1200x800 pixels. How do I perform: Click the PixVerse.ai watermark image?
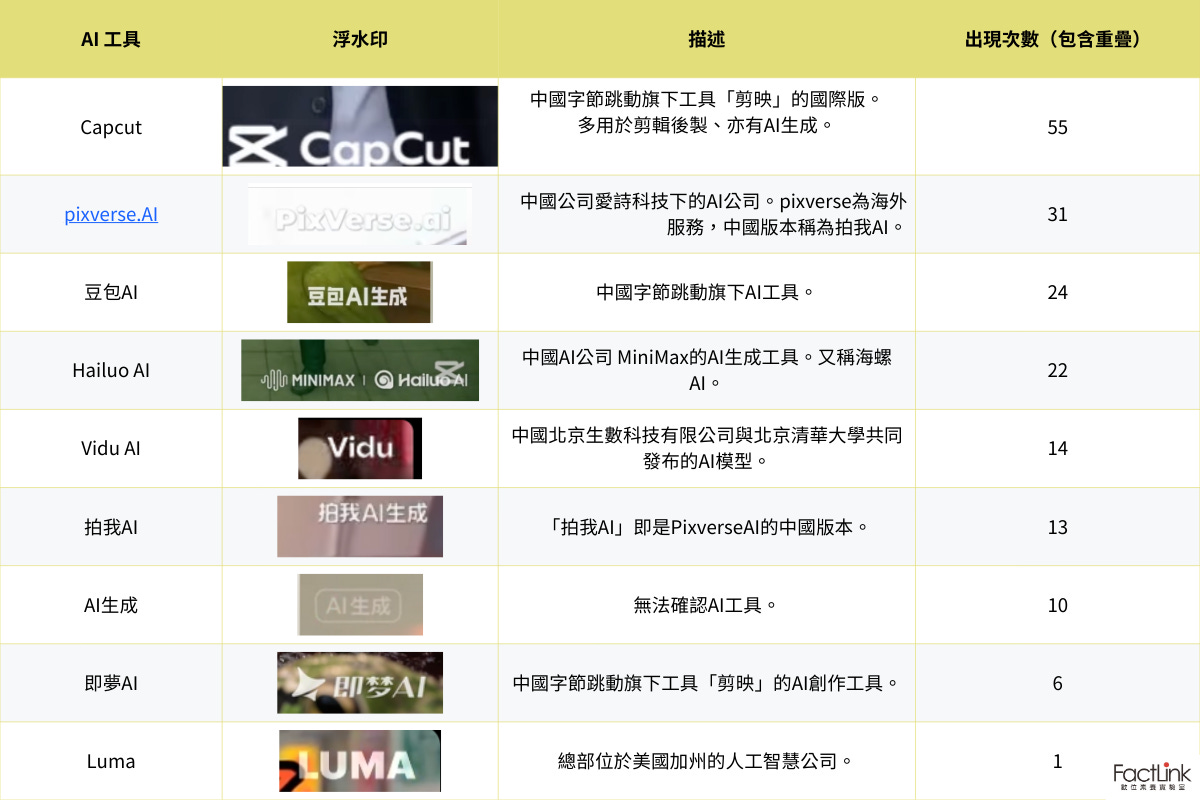[x=360, y=215]
